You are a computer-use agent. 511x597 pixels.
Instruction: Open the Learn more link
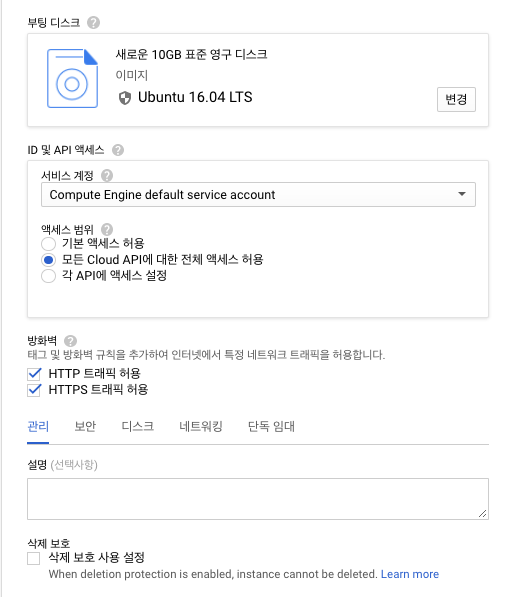coord(410,574)
